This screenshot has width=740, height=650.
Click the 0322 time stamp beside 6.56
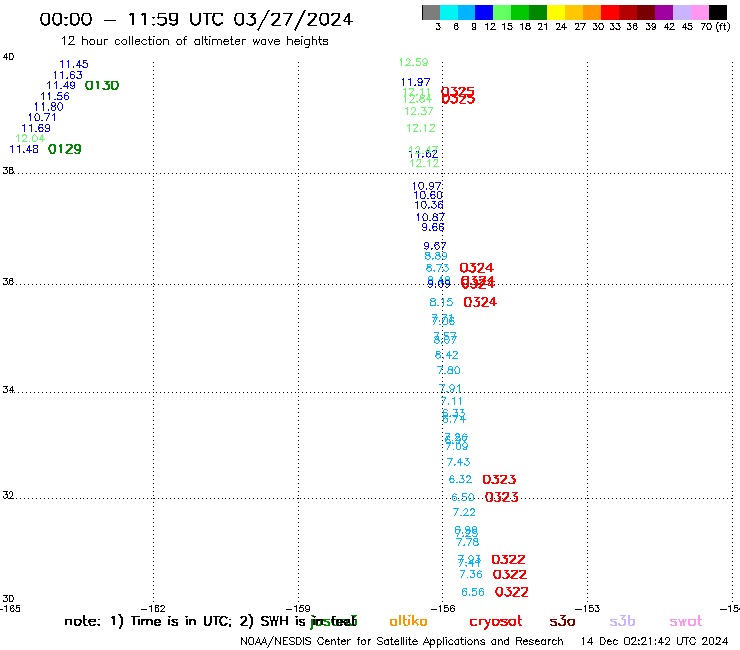click(x=512, y=592)
